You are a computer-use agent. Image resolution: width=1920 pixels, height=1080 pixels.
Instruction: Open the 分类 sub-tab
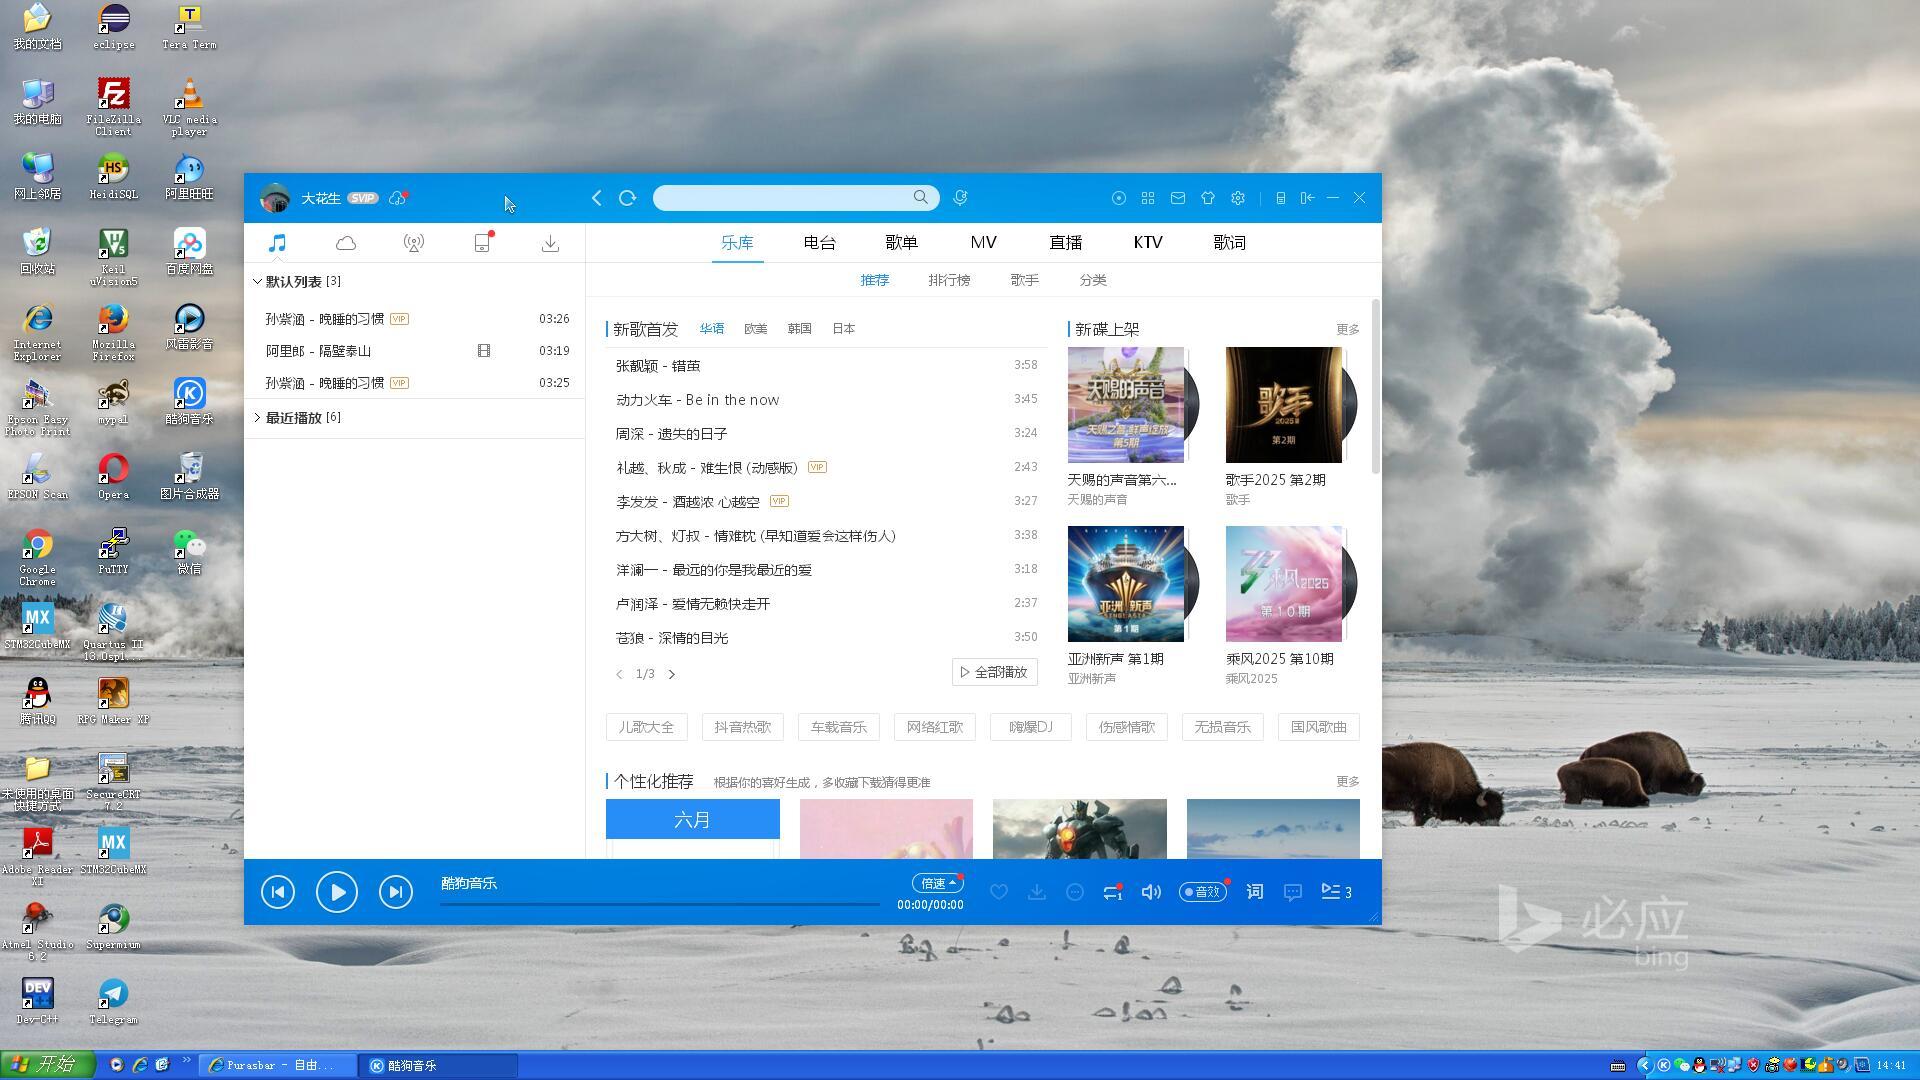[1092, 280]
